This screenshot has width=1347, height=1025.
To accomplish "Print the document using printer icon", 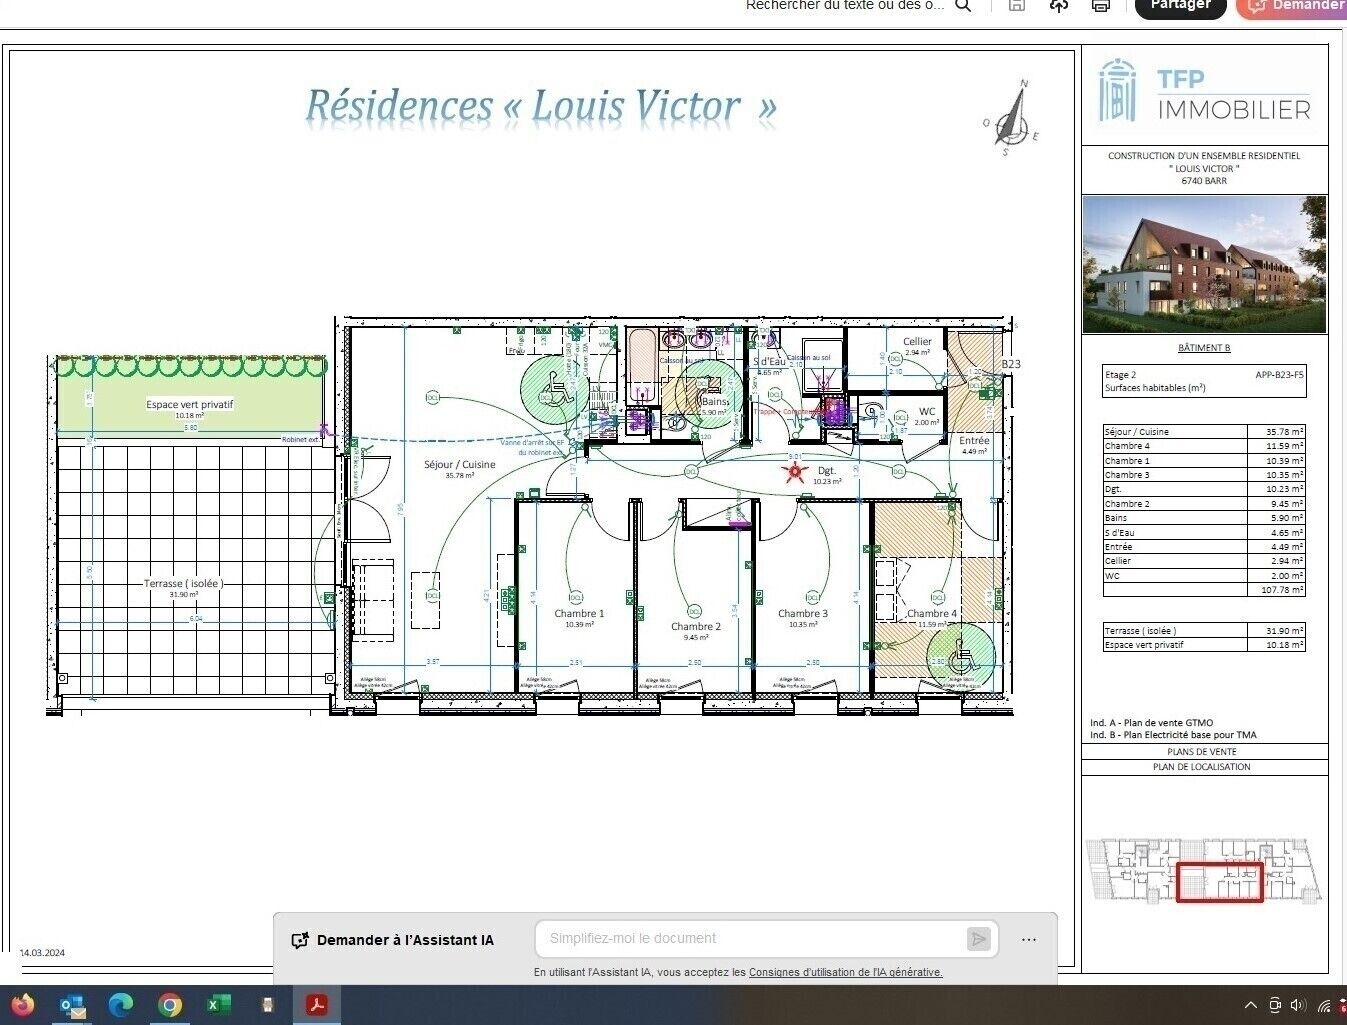I will pos(1101,6).
